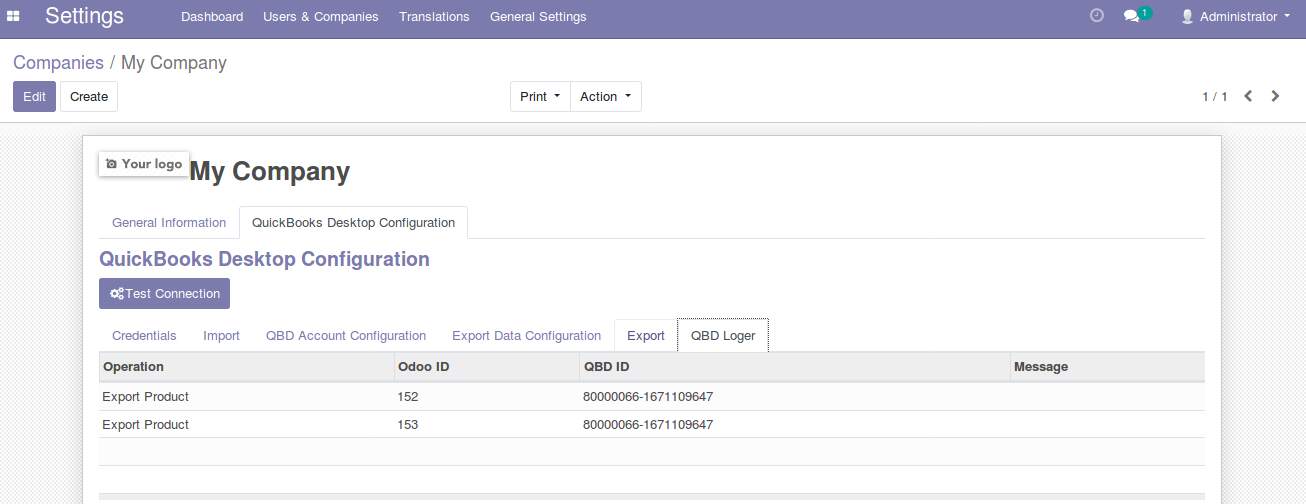Open the QBD Account Configuration tab
Viewport: 1306px width, 504px height.
point(346,335)
